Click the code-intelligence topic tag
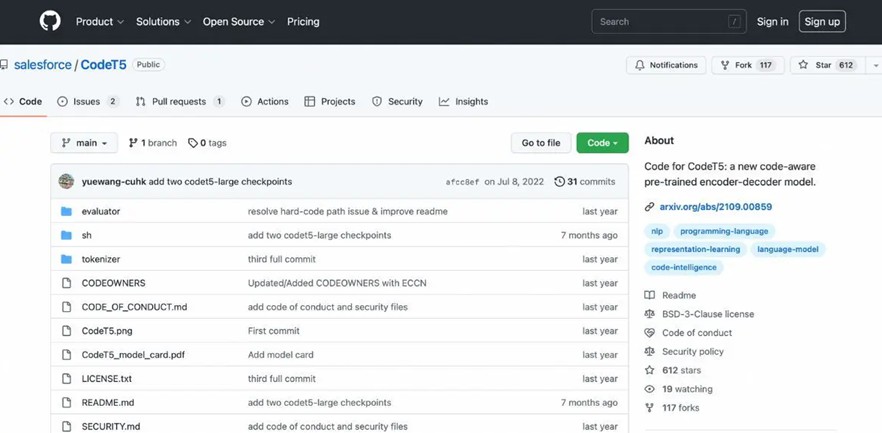Screen dimensions: 882x433 [684, 267]
